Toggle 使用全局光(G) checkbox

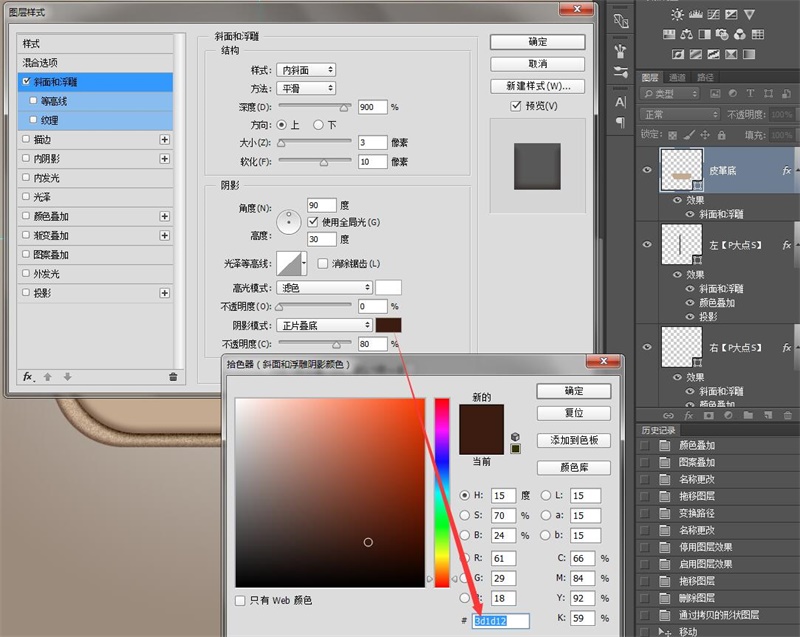(313, 222)
